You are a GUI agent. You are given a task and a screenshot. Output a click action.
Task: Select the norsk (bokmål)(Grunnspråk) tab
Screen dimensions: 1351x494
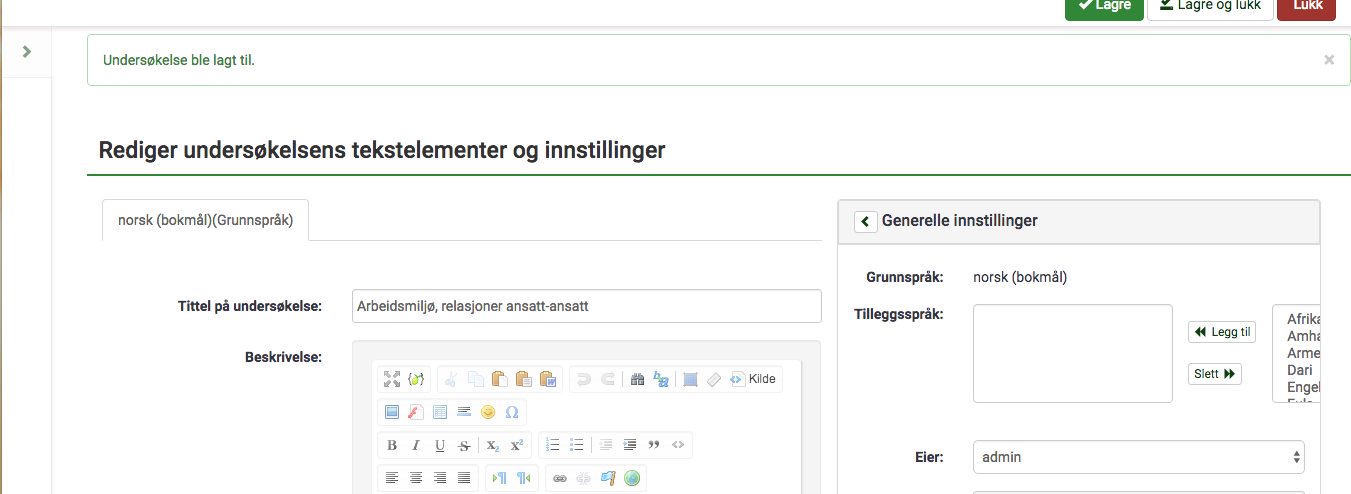coord(205,220)
